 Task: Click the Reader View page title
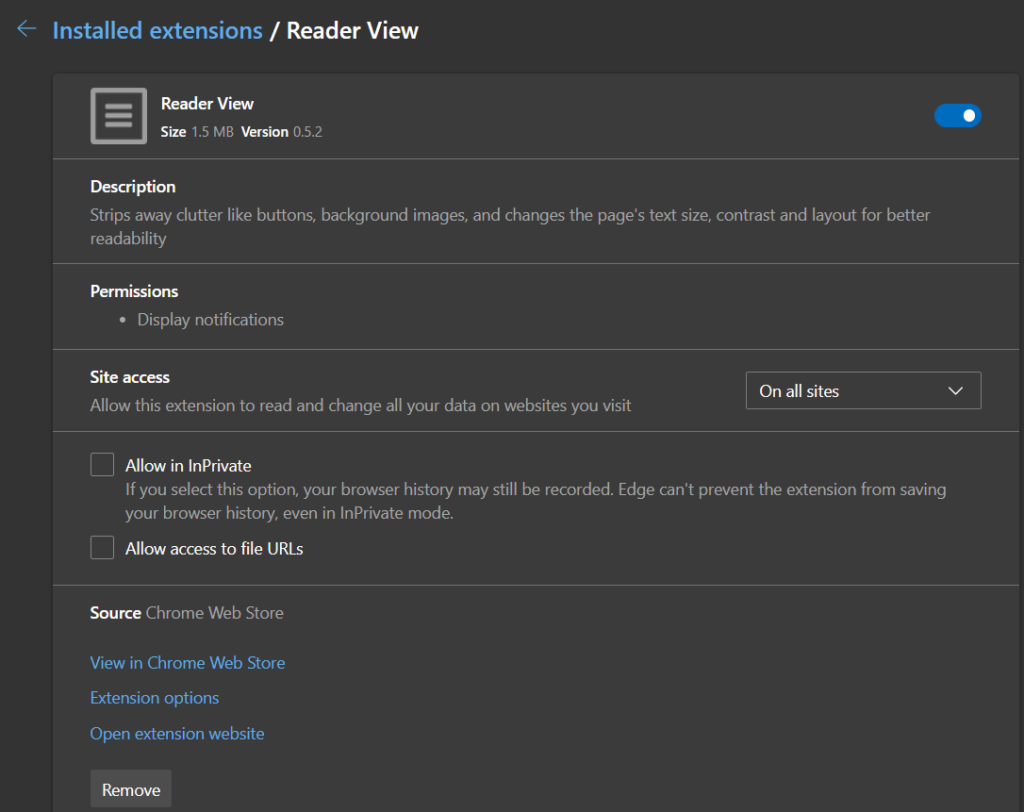tap(352, 30)
